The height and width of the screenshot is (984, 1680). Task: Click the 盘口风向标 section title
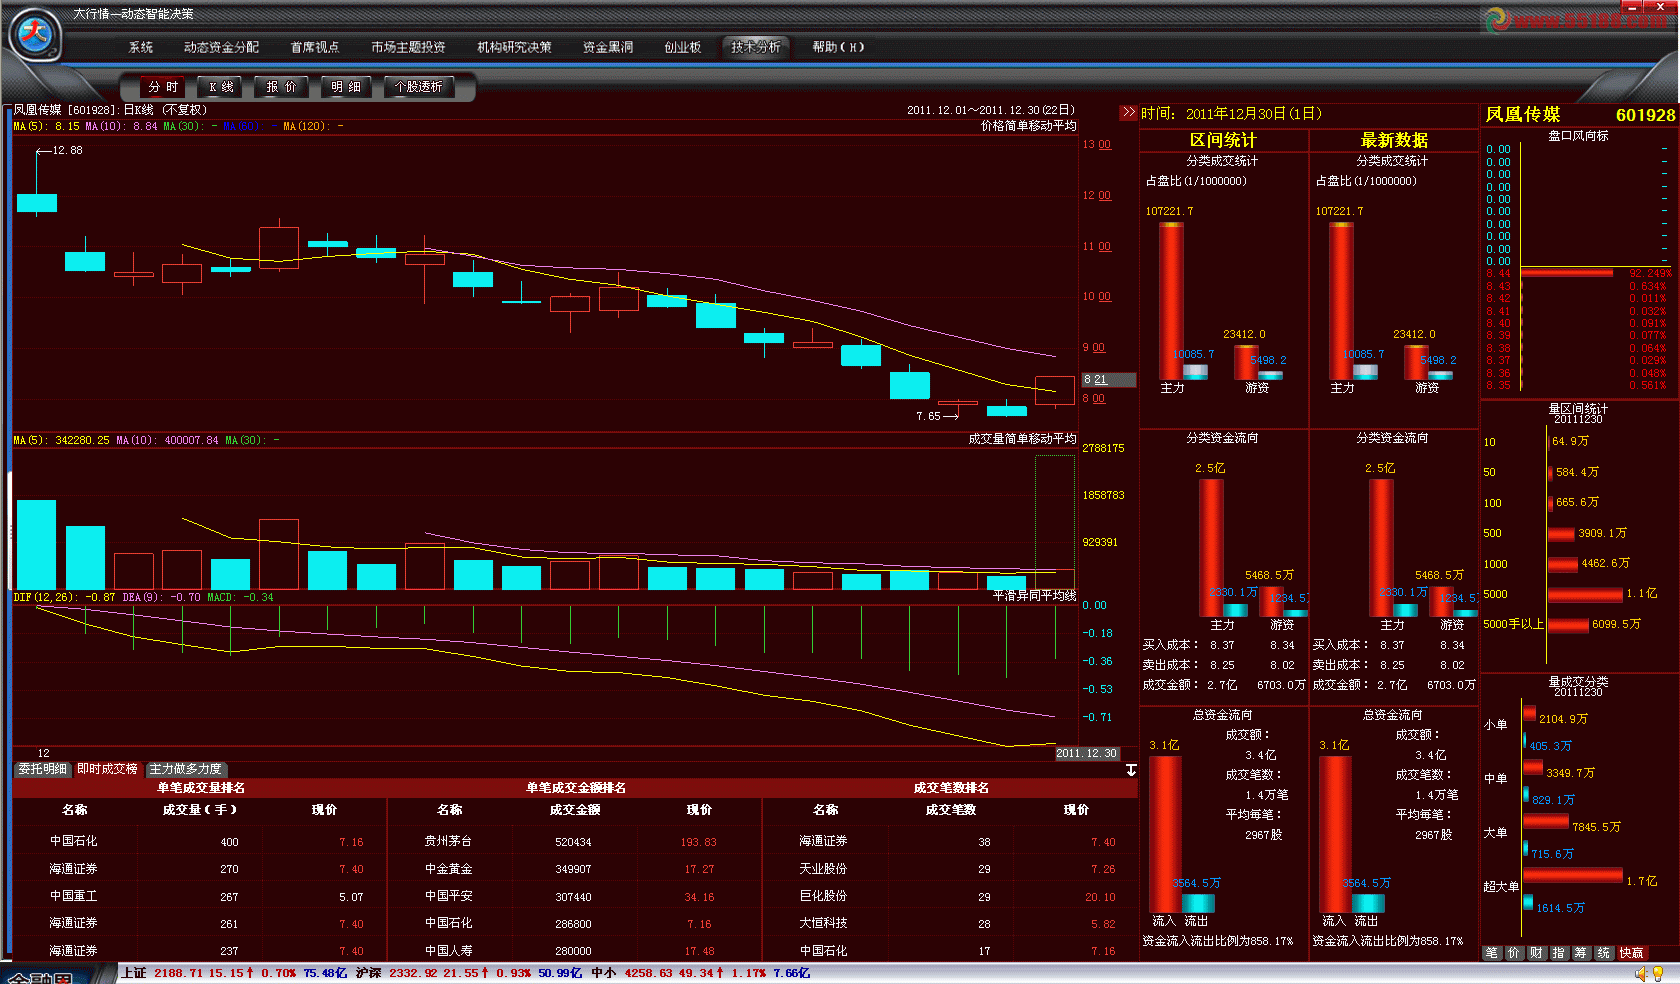(x=1578, y=136)
